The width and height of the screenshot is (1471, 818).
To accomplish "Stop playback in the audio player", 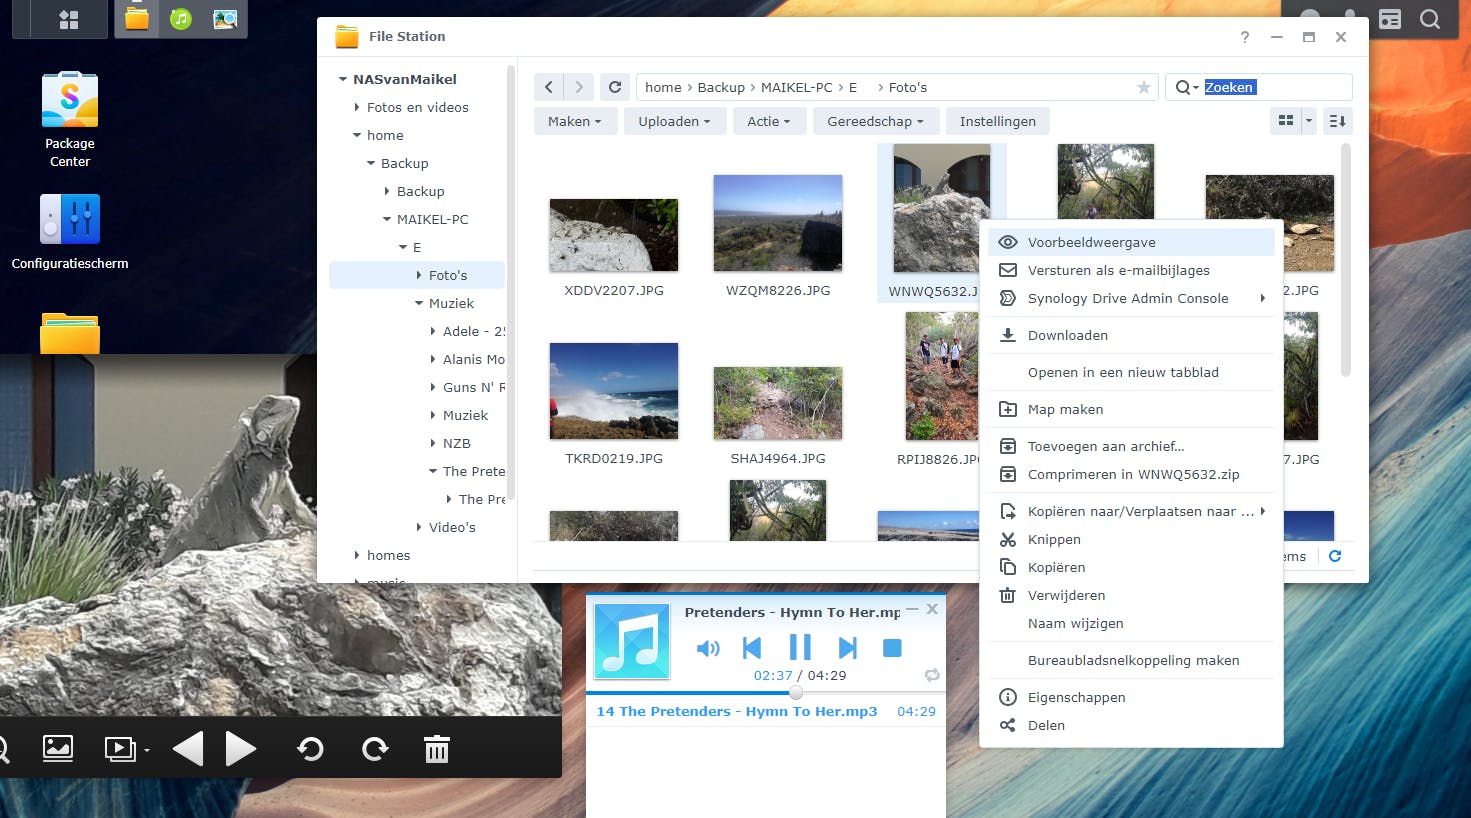I will click(892, 648).
